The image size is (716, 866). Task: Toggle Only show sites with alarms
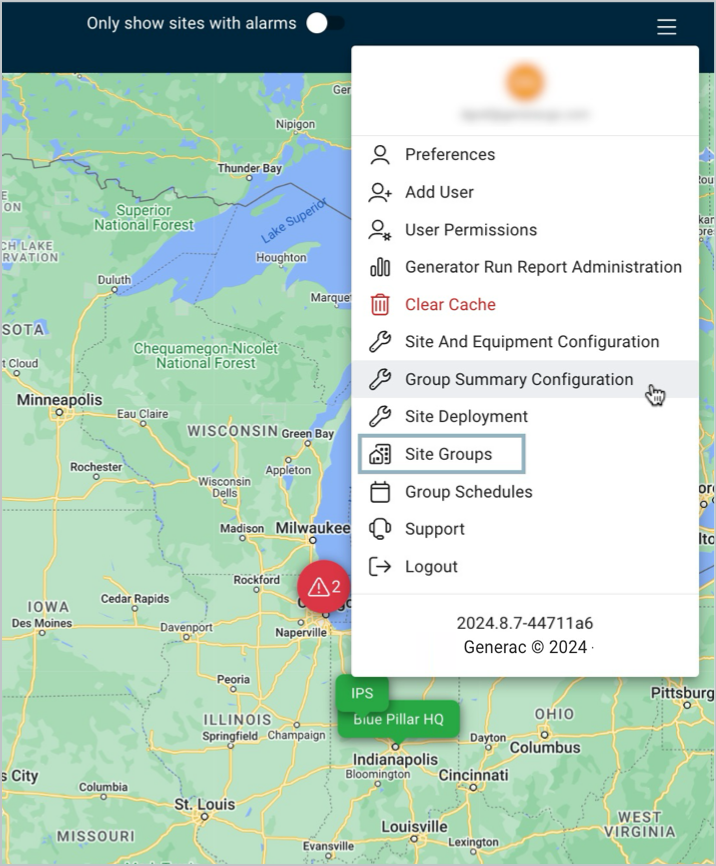pos(325,23)
